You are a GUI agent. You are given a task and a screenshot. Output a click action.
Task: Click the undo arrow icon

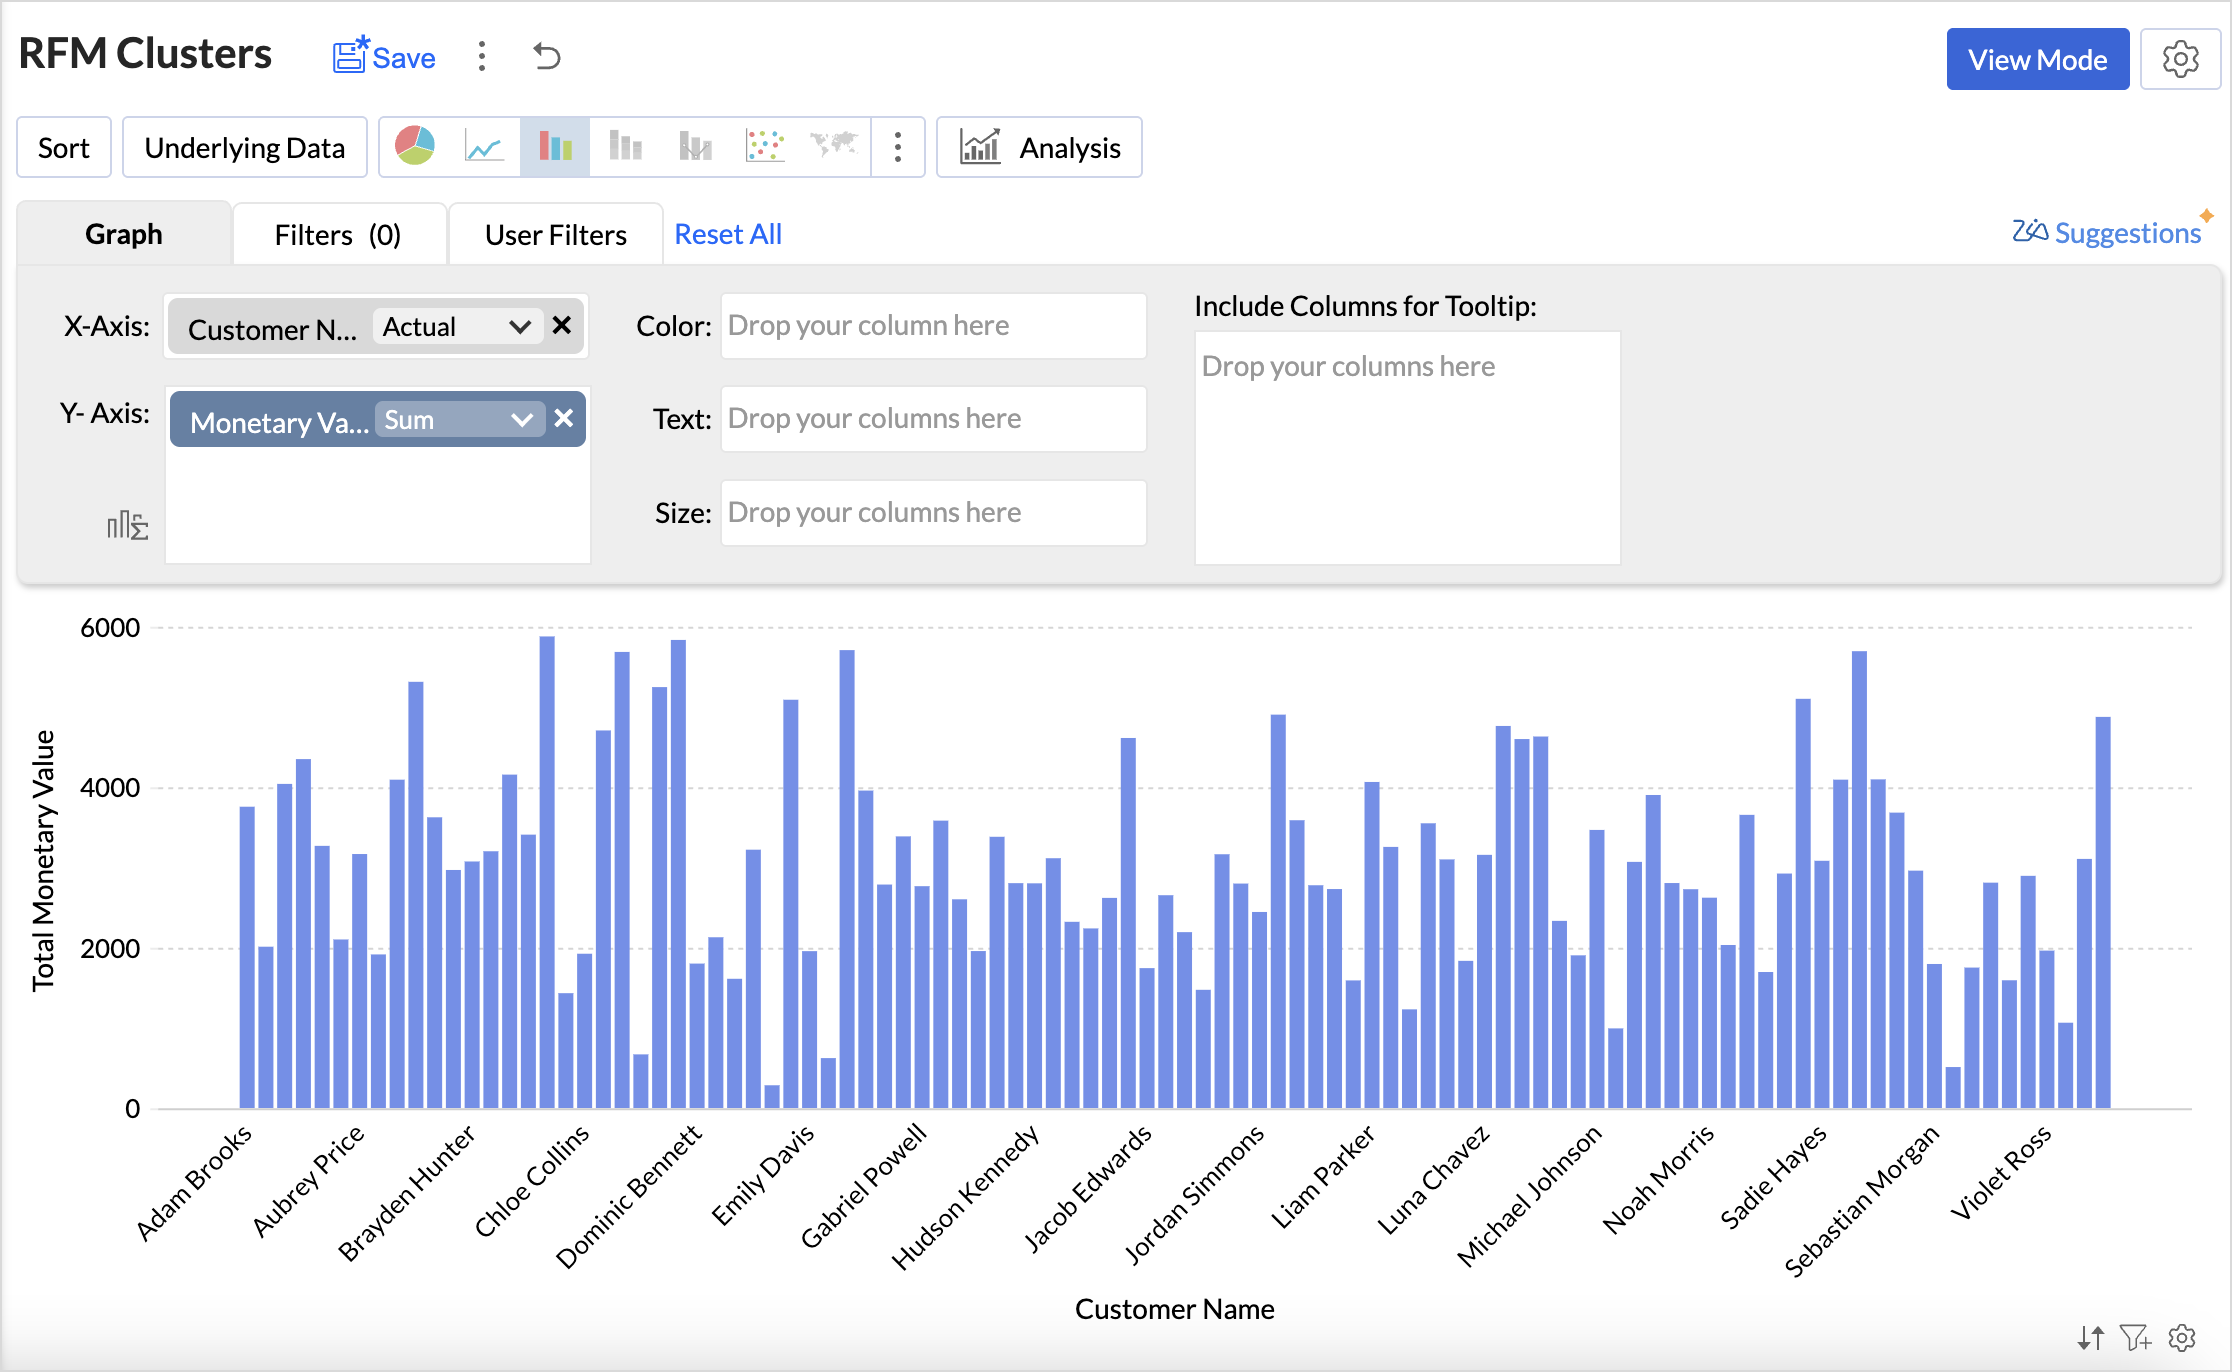coord(547,56)
